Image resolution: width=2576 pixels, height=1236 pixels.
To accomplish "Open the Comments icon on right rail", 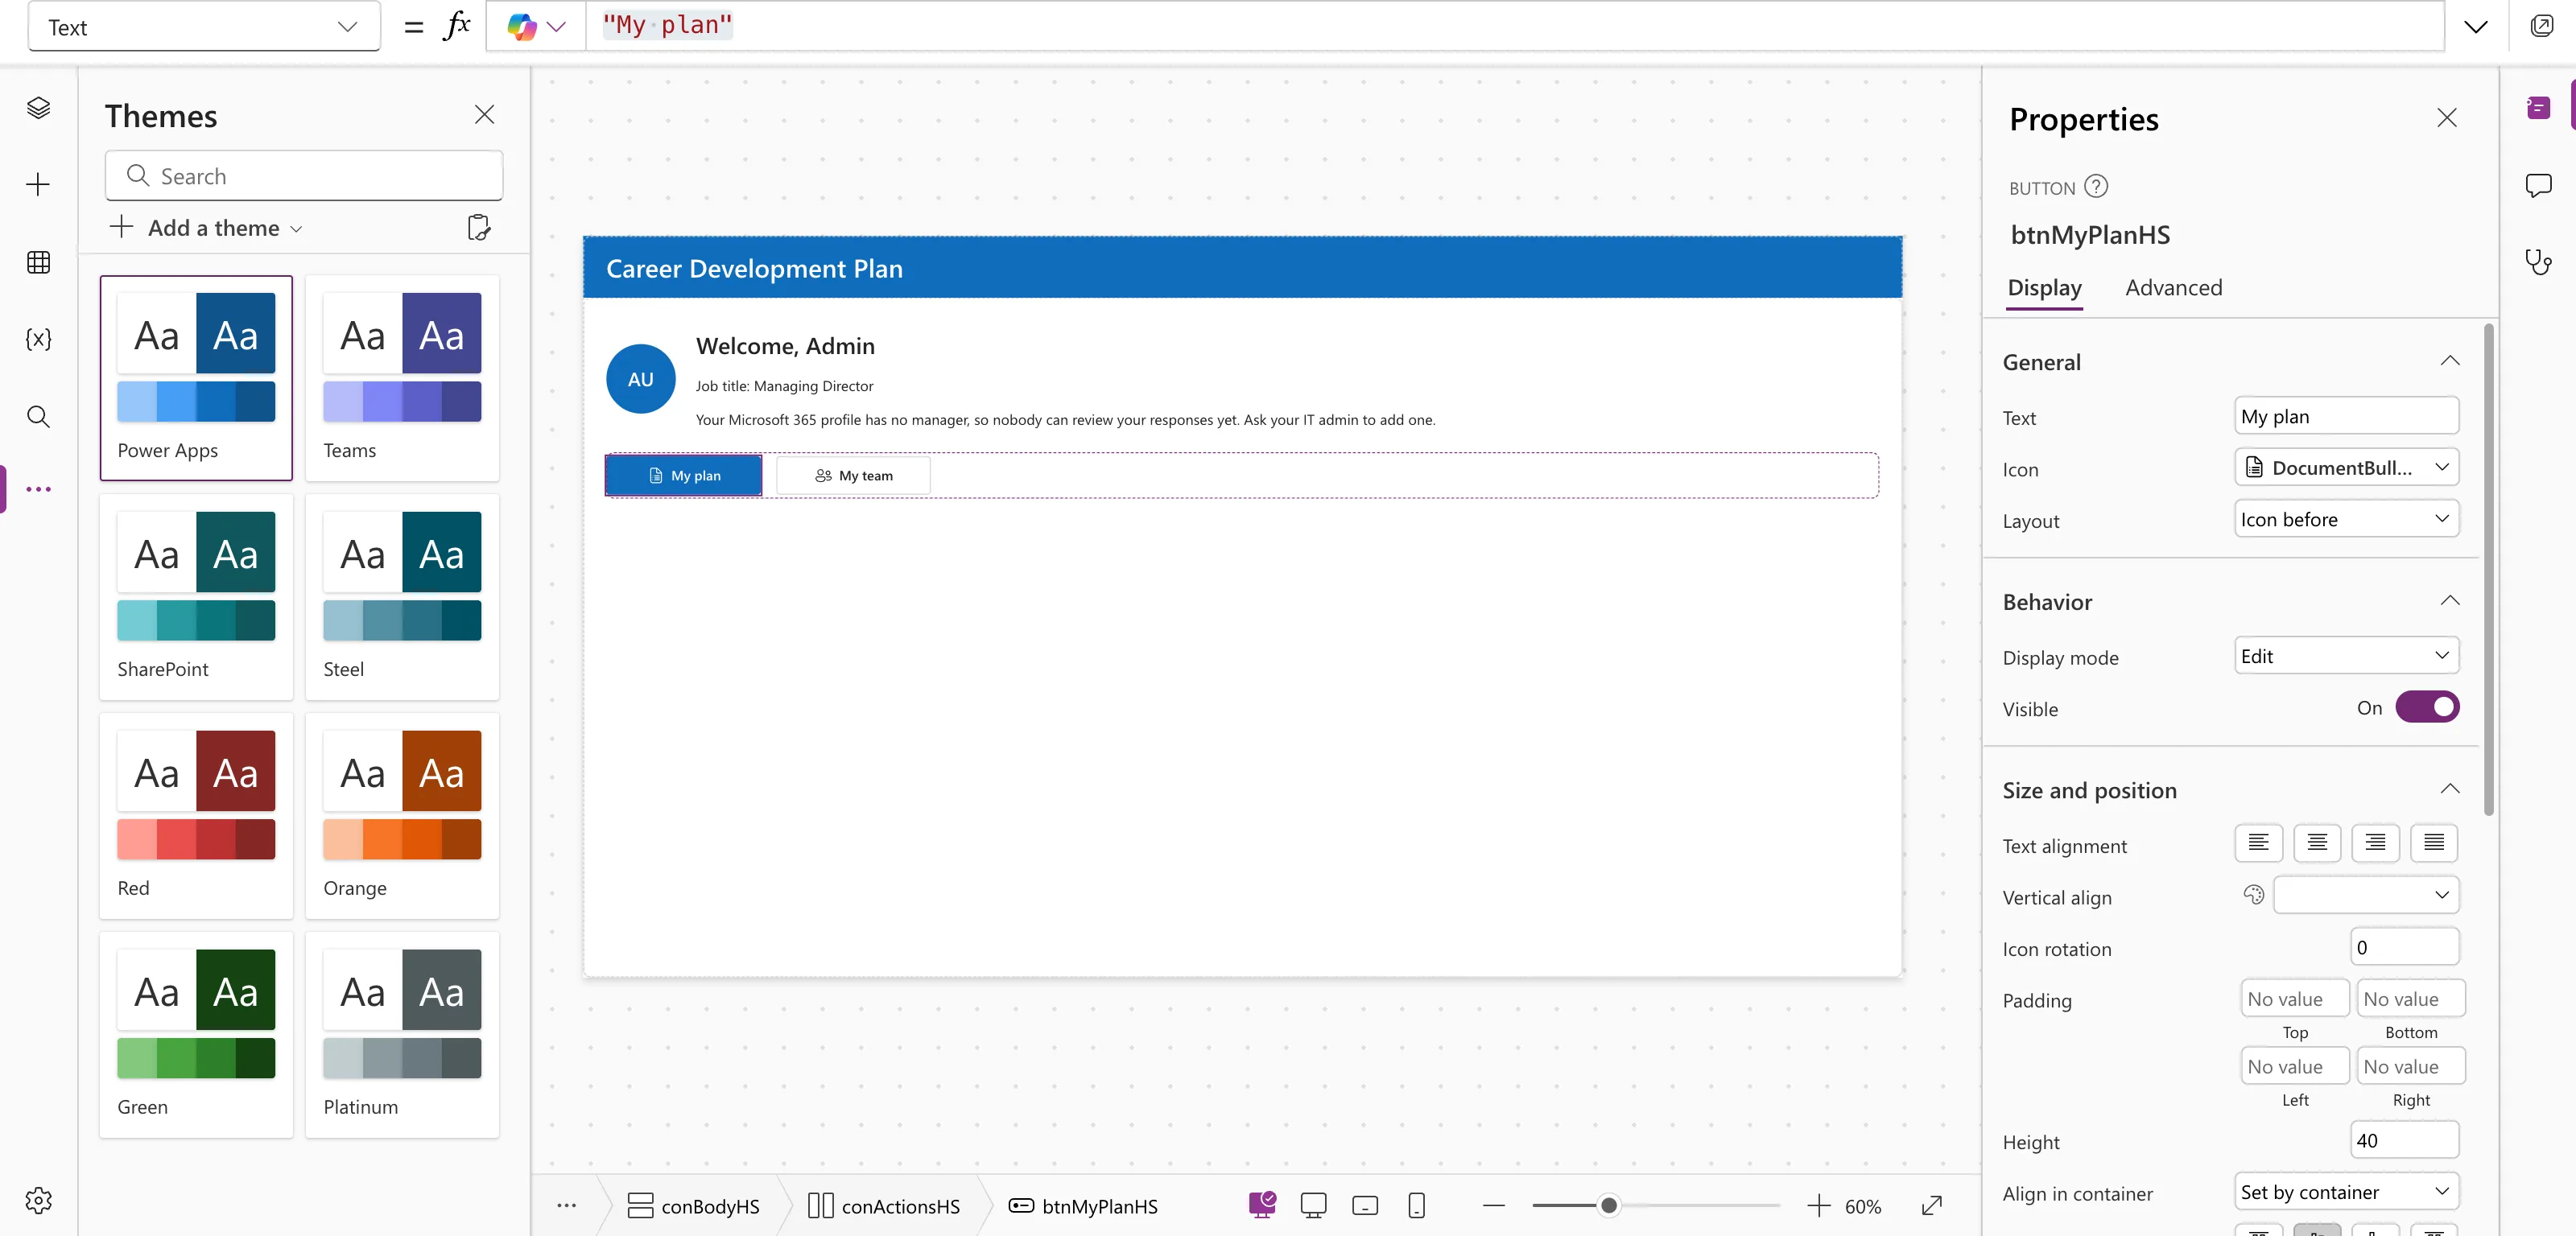I will point(2538,185).
